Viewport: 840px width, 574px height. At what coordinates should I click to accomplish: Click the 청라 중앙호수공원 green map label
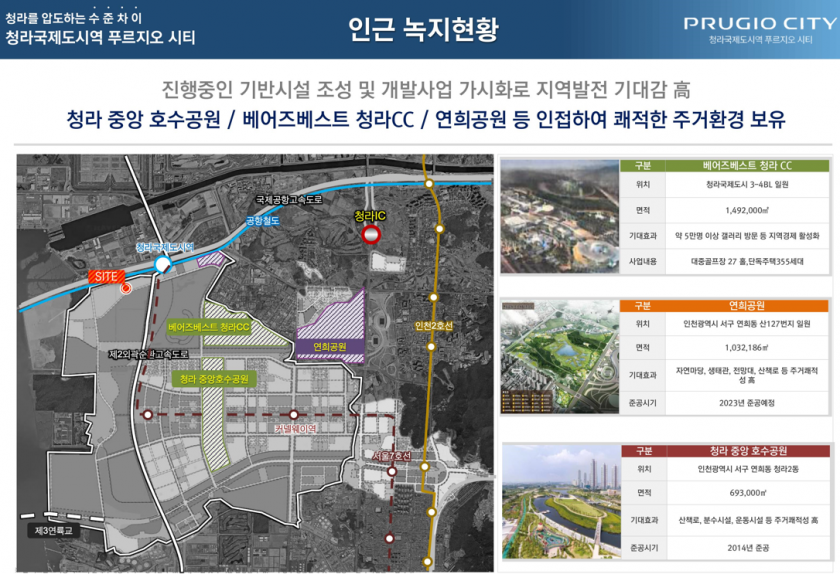tap(214, 379)
